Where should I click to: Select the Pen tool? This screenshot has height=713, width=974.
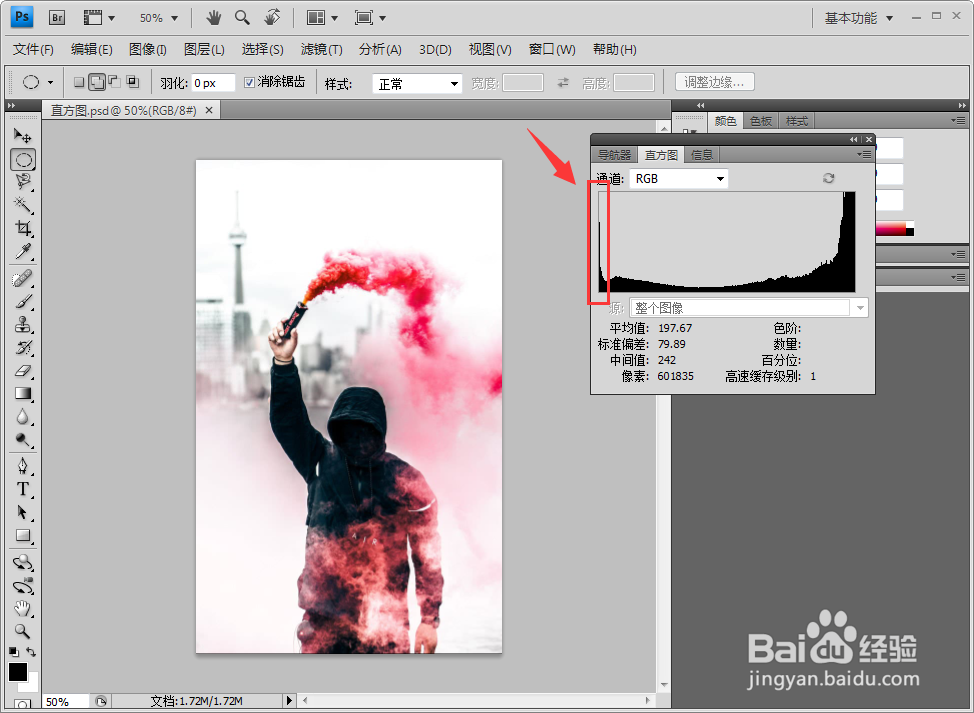coord(23,466)
